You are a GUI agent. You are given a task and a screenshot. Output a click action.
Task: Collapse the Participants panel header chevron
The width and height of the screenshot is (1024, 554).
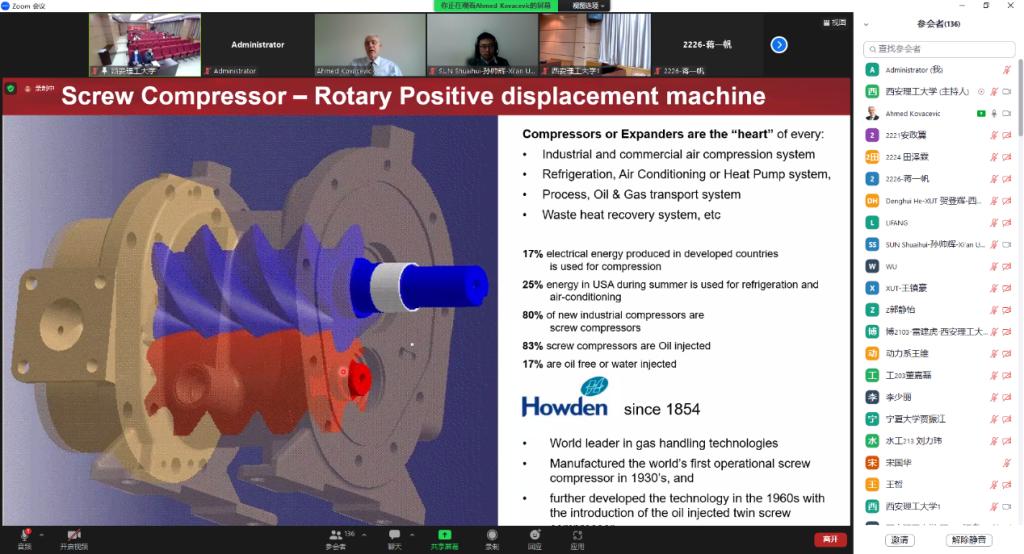(866, 24)
